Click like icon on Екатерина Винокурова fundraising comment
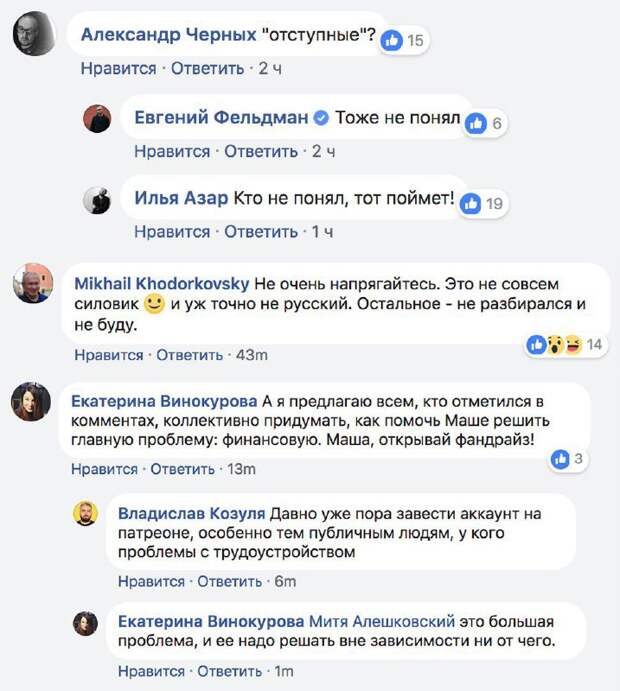The width and height of the screenshot is (620, 691). click(560, 459)
